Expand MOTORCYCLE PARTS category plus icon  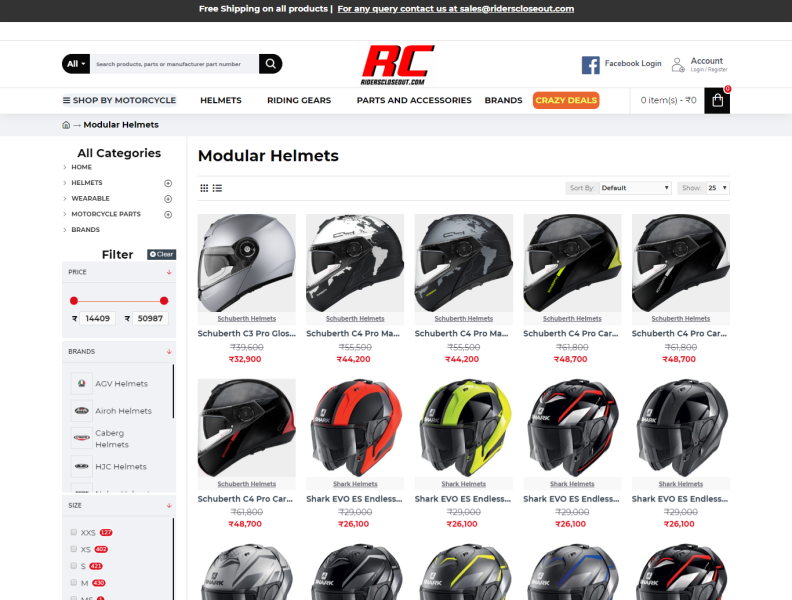click(168, 214)
